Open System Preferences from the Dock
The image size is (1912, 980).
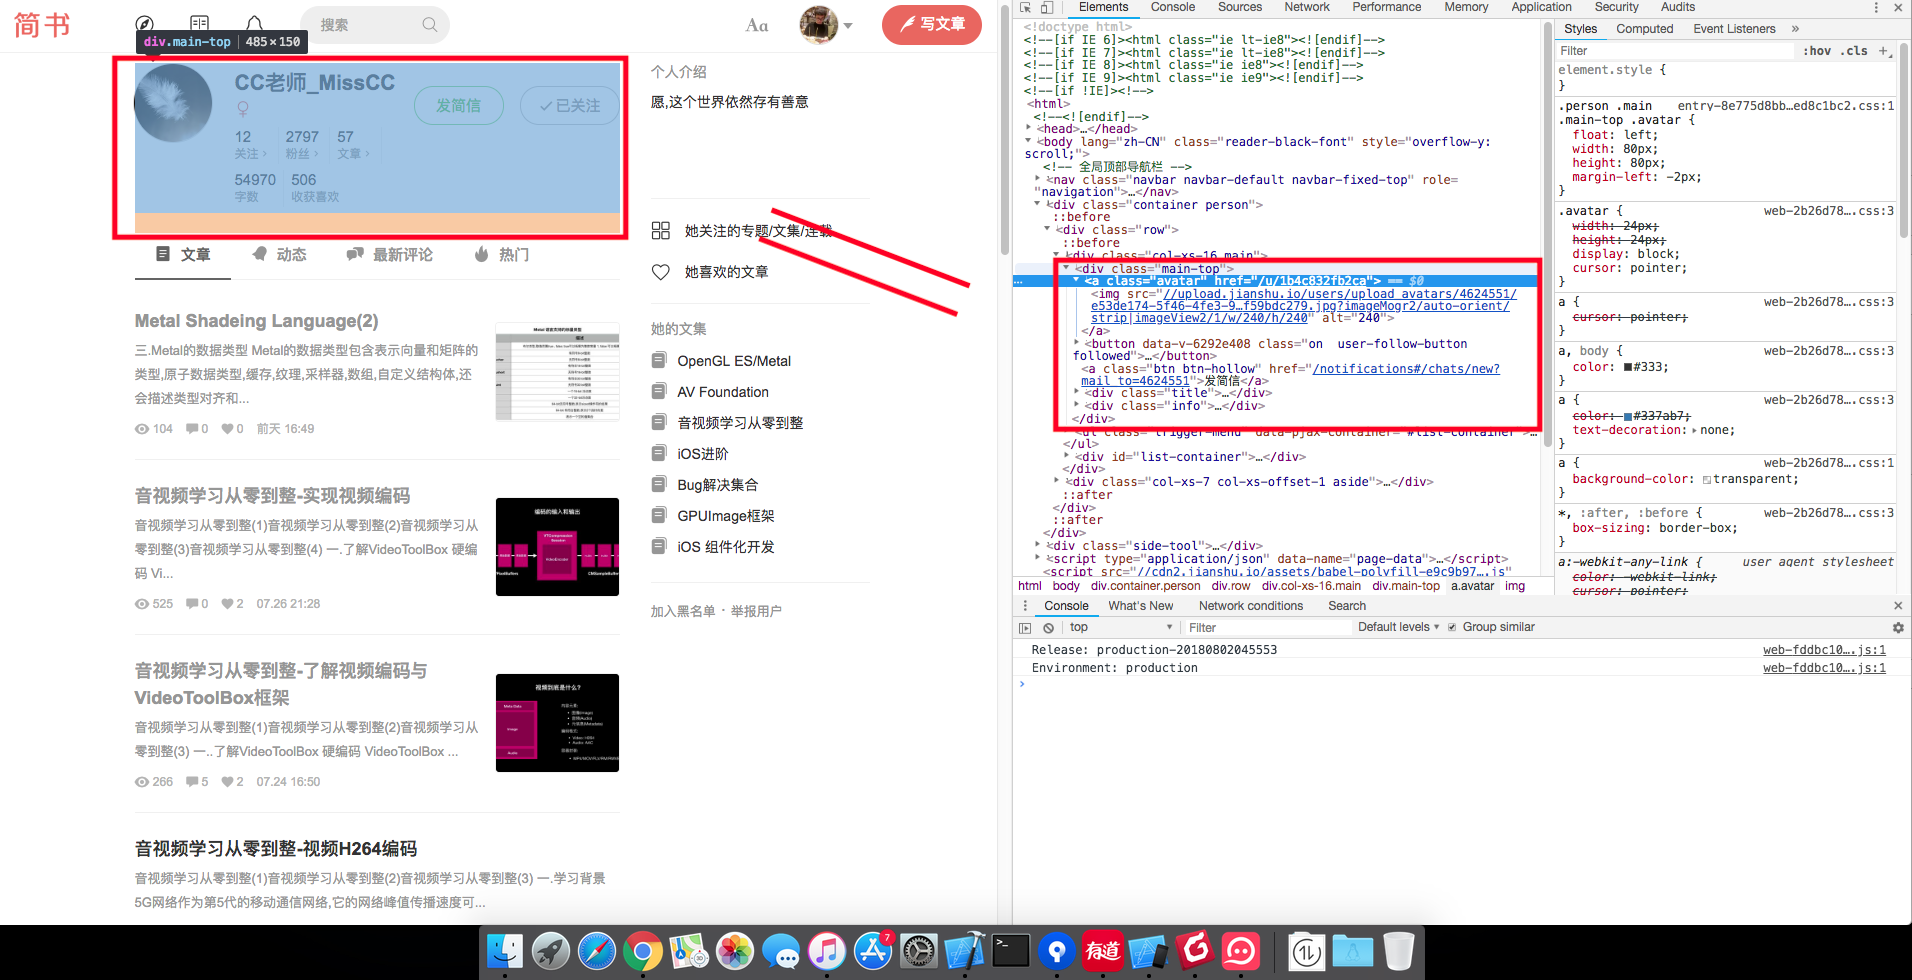point(918,951)
